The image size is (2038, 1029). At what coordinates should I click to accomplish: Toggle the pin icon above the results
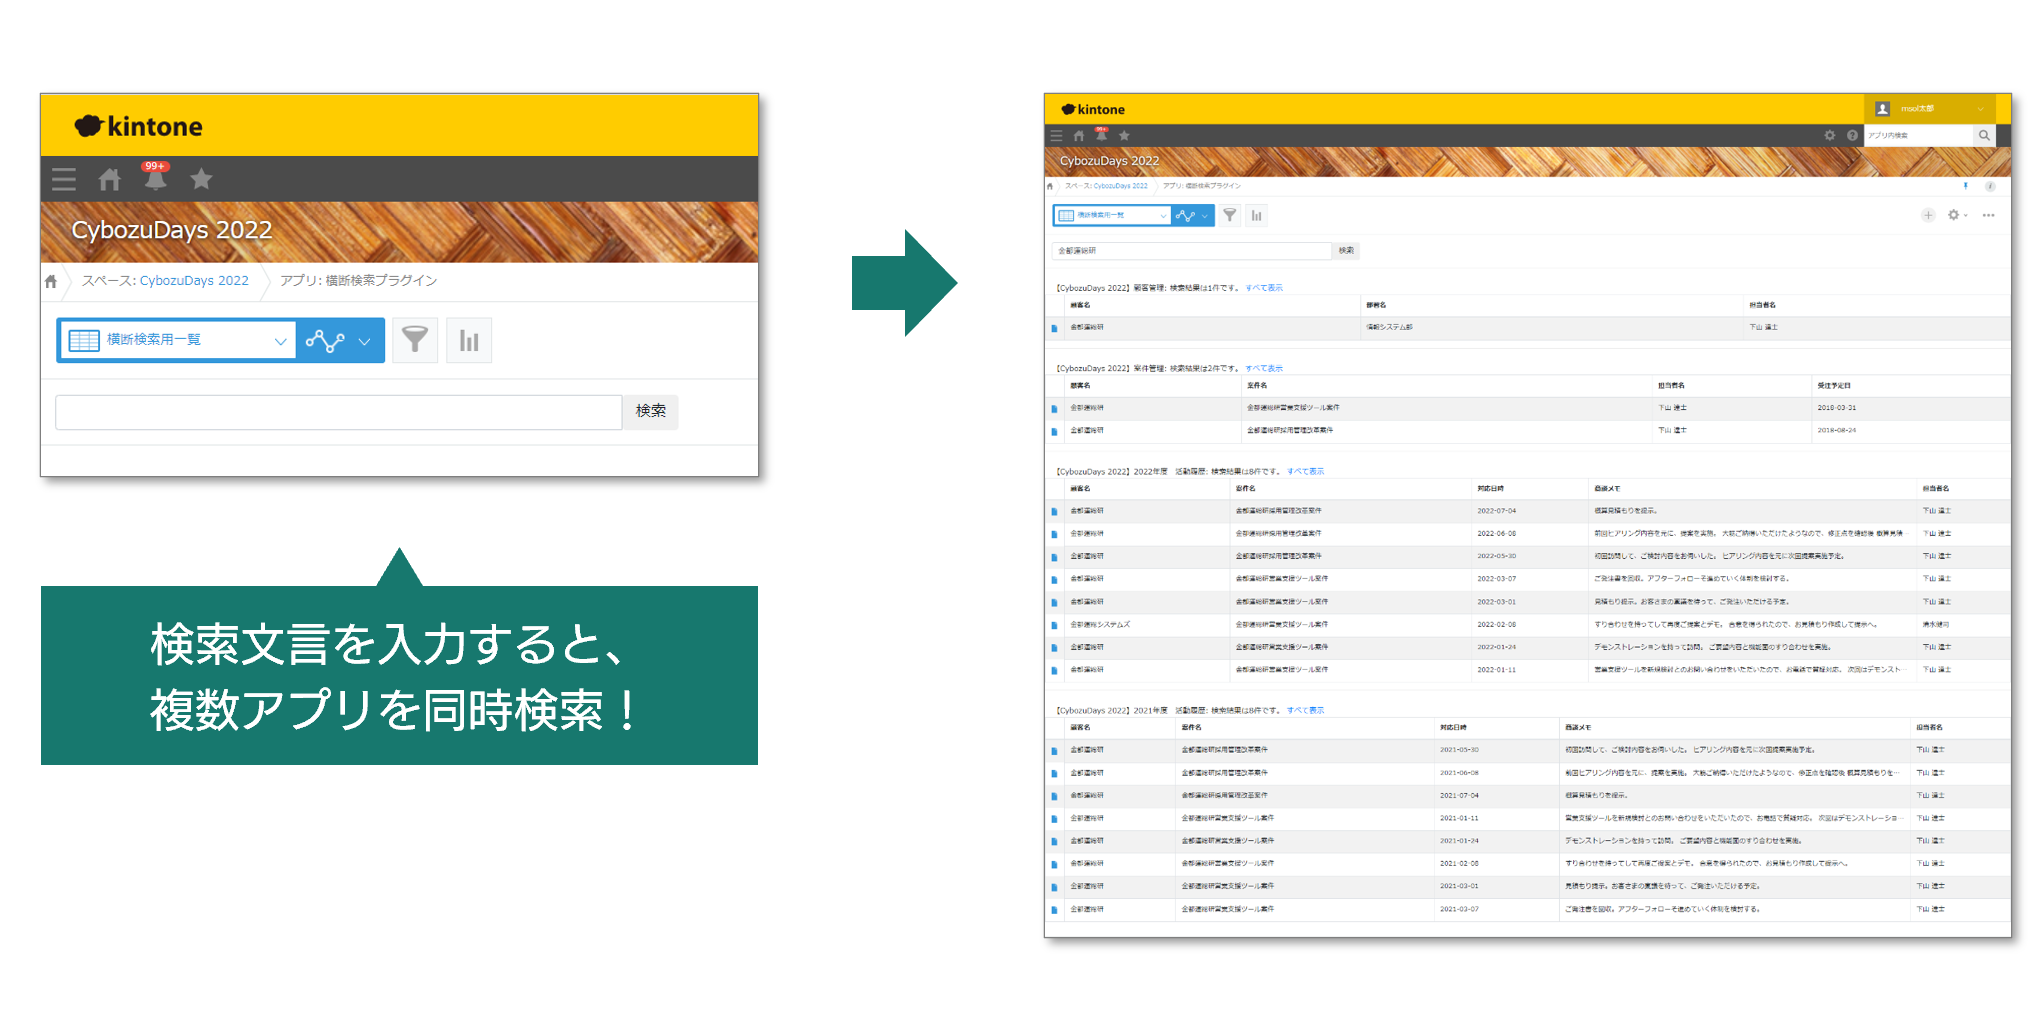point(1965,186)
